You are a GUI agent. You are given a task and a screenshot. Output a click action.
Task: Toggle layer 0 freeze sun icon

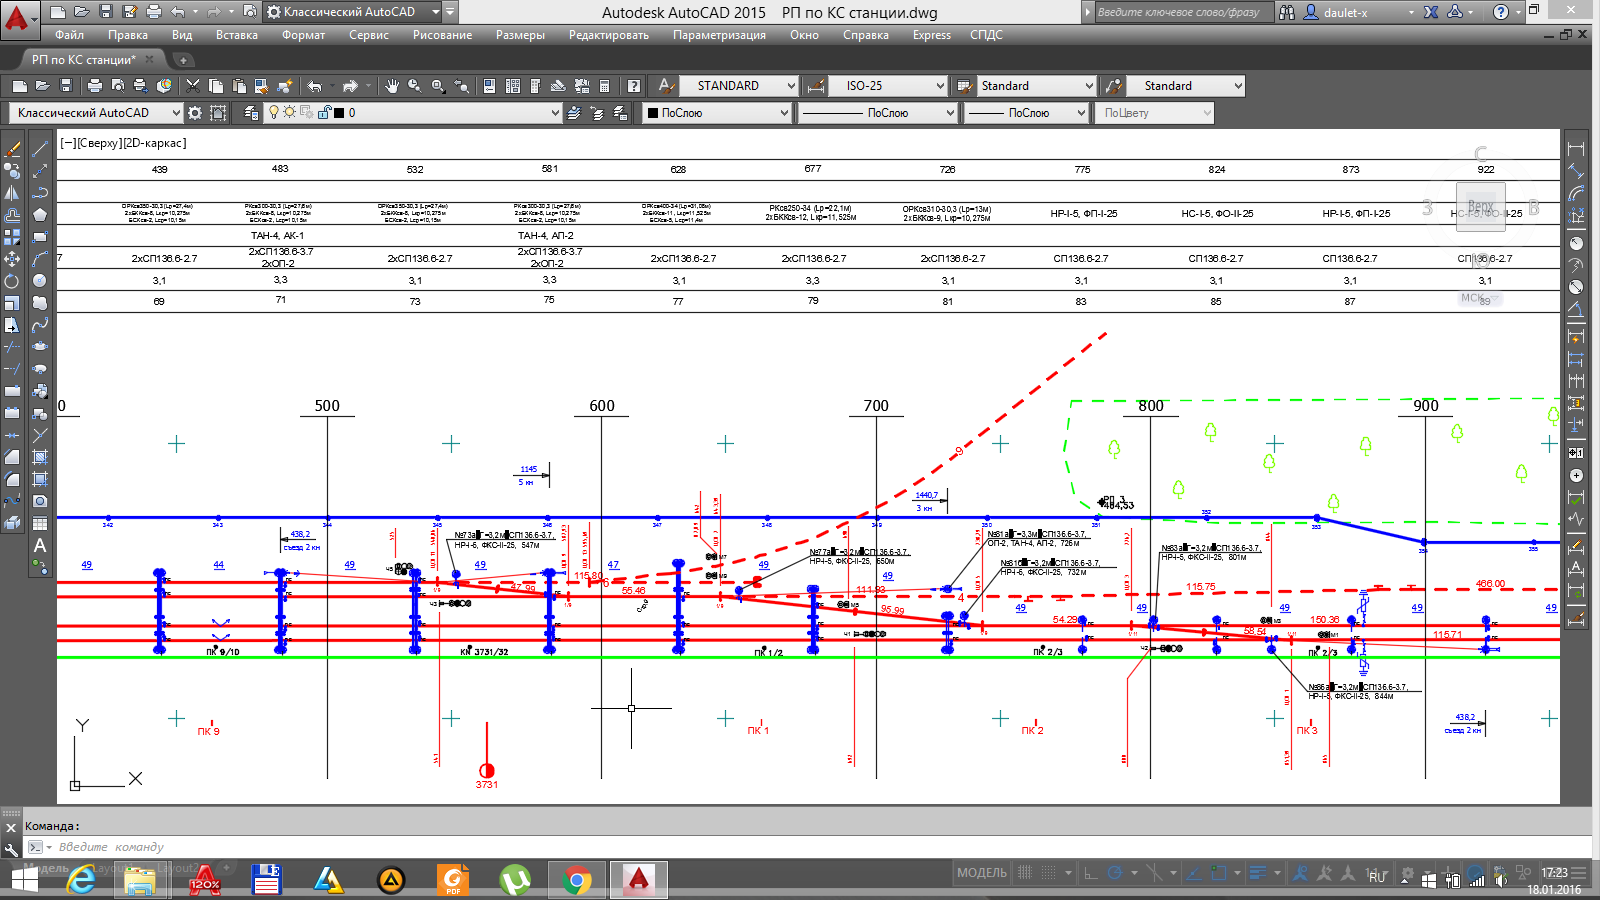coord(290,113)
